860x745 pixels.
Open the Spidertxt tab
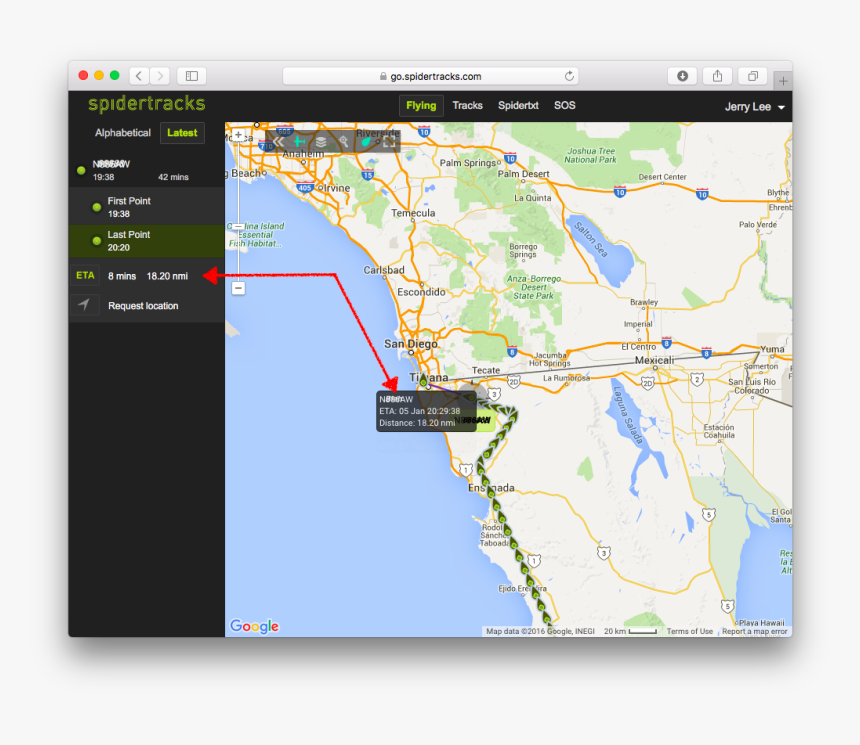point(518,105)
